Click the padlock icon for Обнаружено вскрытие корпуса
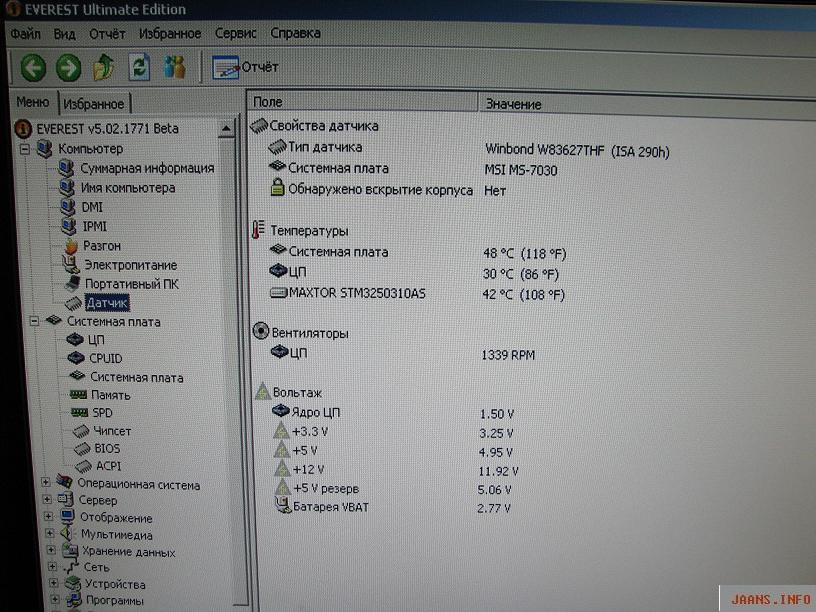The height and width of the screenshot is (612, 816). tap(278, 187)
